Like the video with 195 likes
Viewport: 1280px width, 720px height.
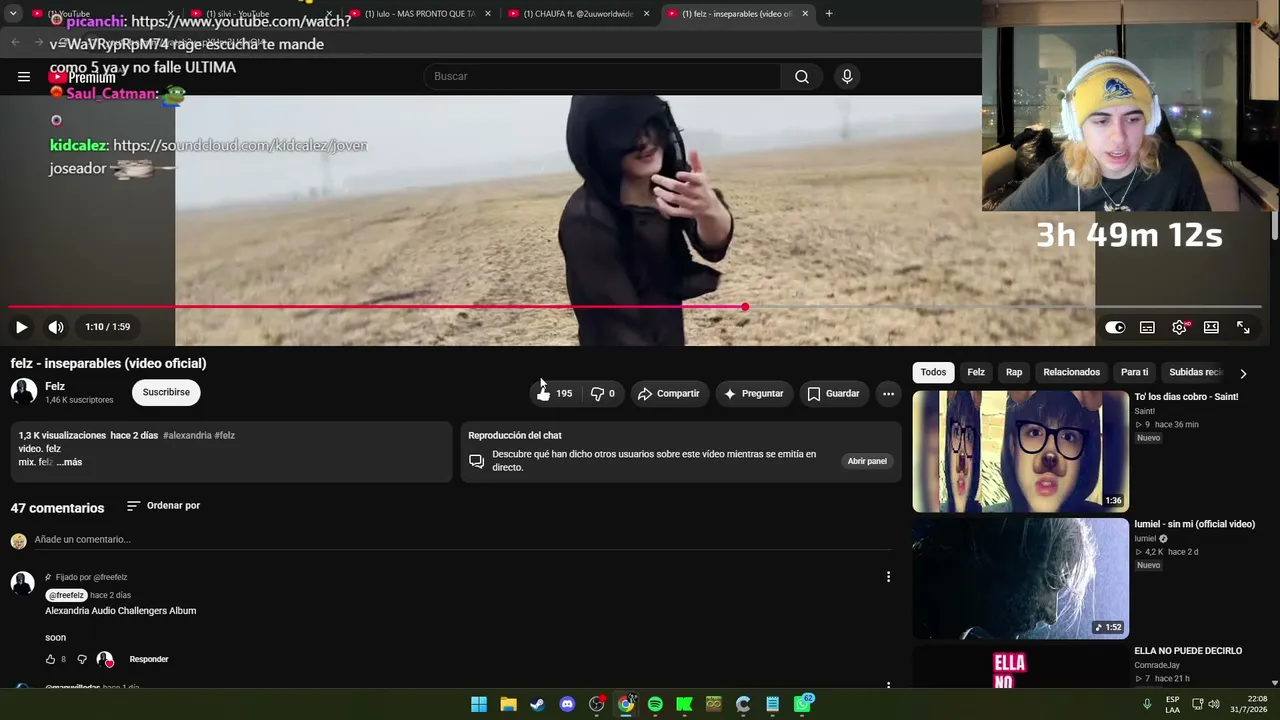coord(555,393)
